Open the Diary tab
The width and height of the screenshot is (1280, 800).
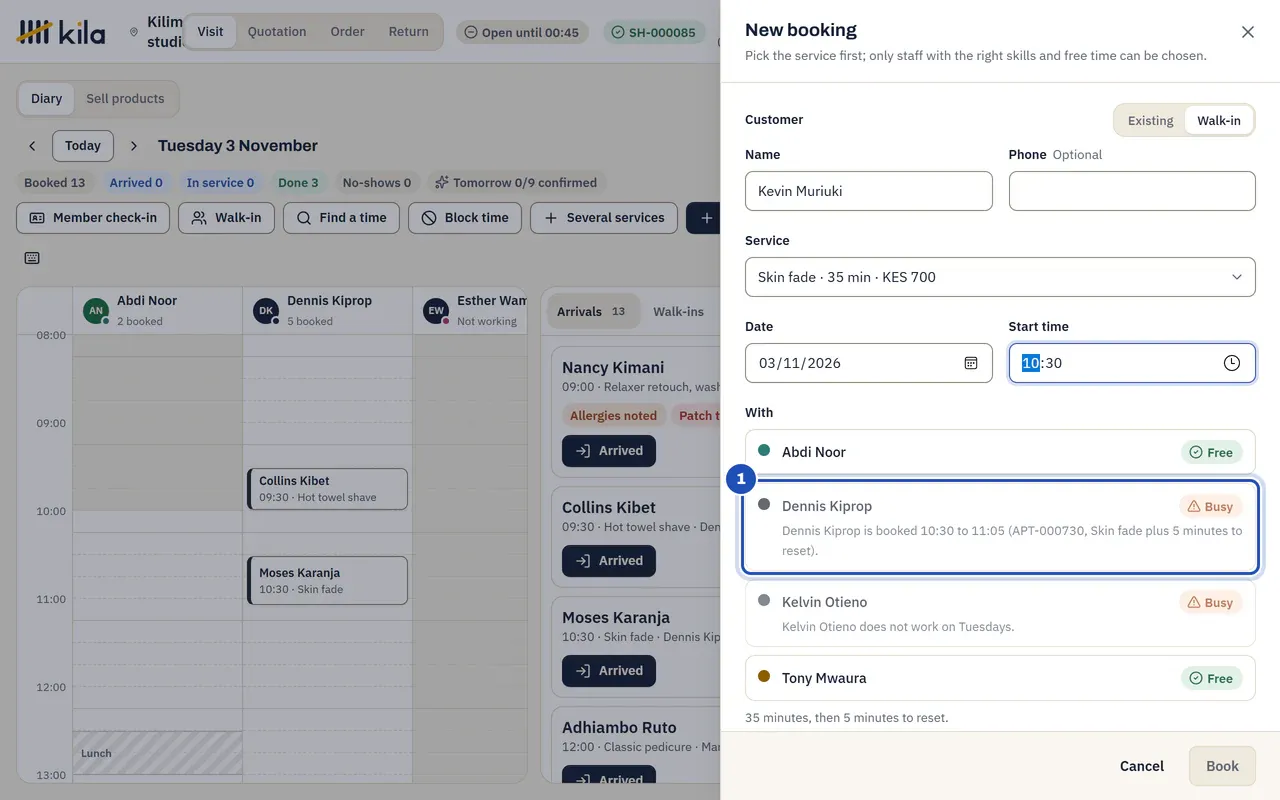[46, 99]
